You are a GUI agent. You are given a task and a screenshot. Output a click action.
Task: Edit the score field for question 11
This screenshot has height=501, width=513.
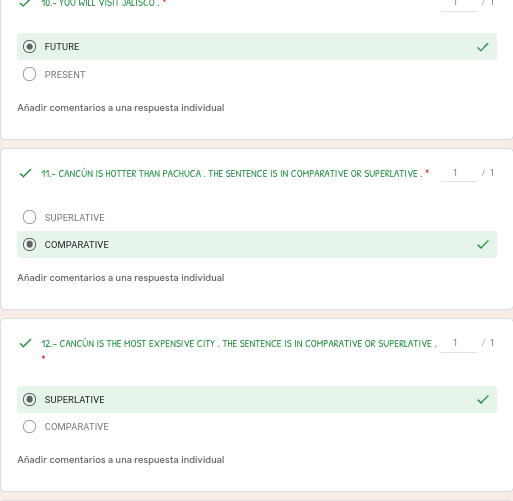coord(459,173)
